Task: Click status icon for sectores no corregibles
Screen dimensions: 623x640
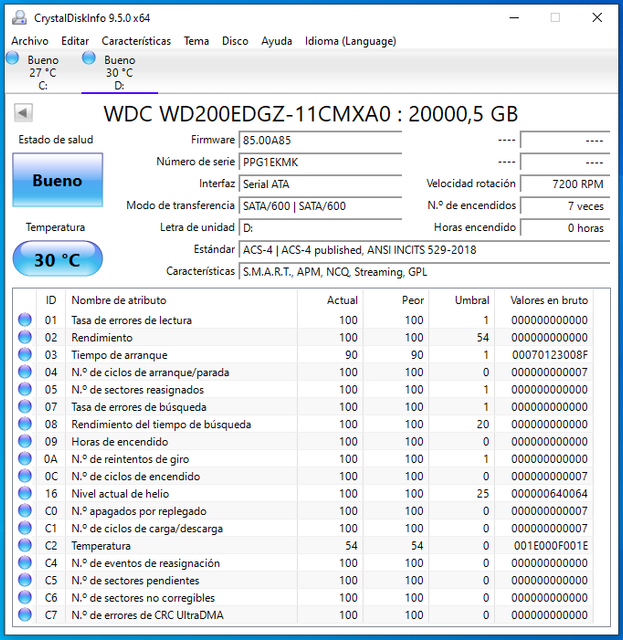Action: 25,597
